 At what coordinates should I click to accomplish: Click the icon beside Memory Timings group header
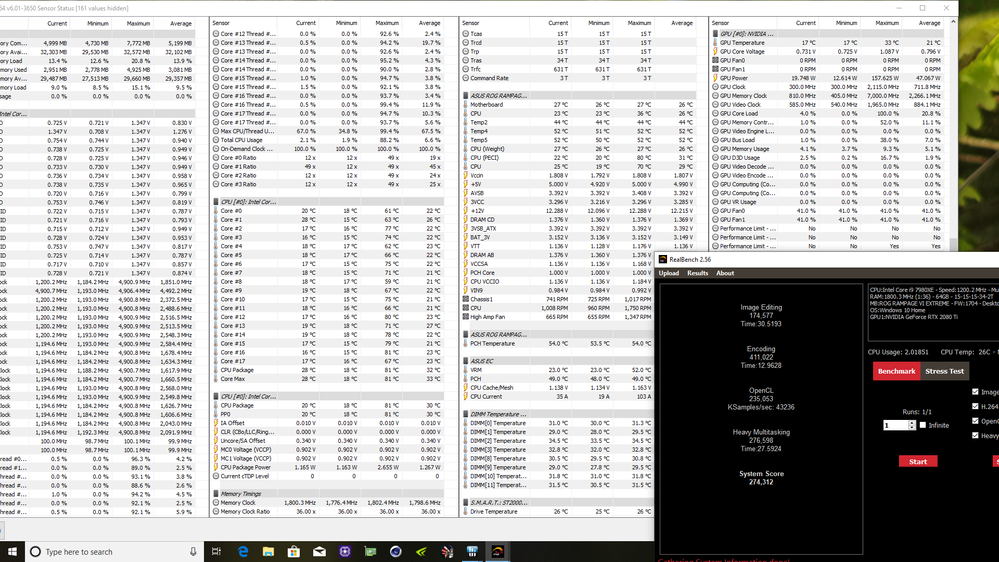[216, 494]
